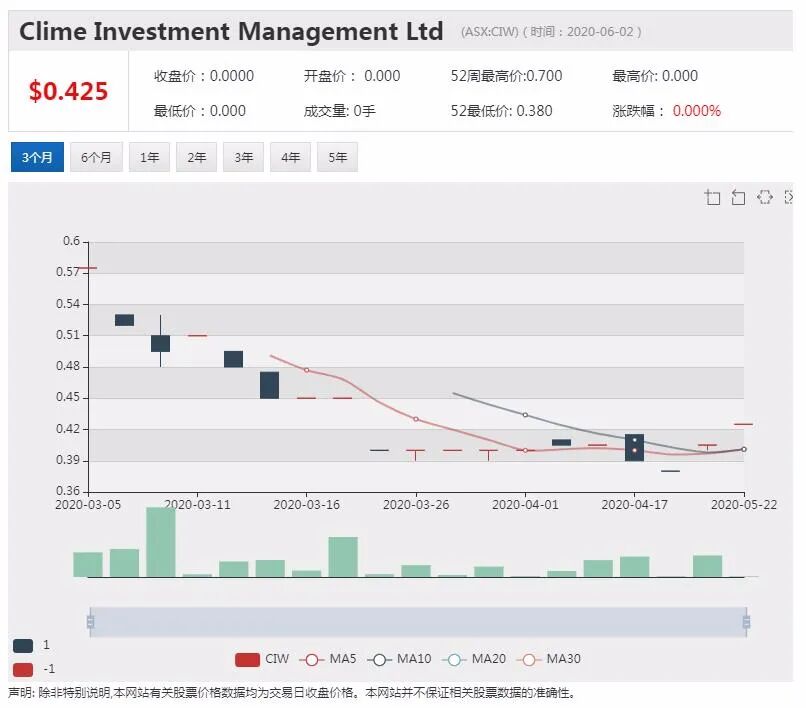806x708 pixels.
Task: Click the 最高价: 0.000 text
Action: [655, 76]
